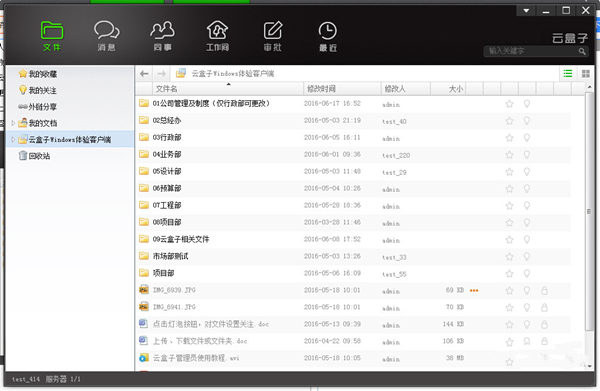Switch to list view icon

[568, 73]
